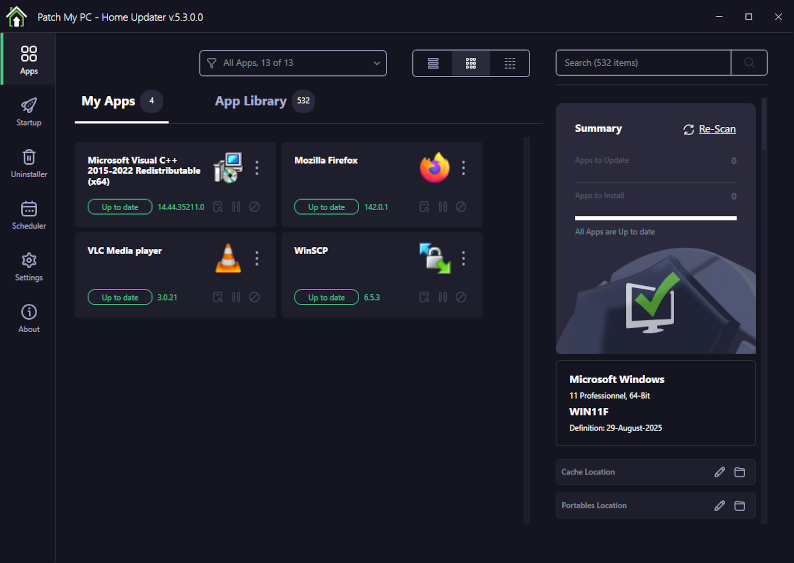Screen dimensions: 794x563
Task: Click the summary progress bar
Action: 656,218
